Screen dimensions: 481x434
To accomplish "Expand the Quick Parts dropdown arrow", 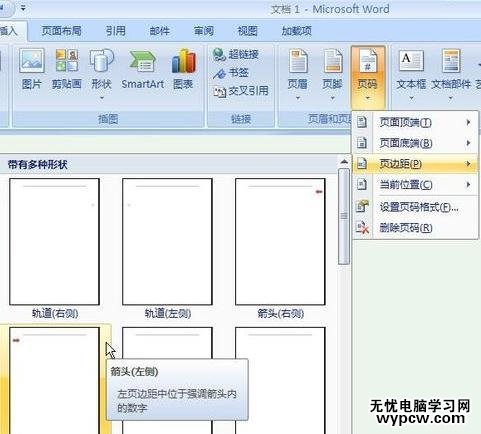I will [x=451, y=98].
